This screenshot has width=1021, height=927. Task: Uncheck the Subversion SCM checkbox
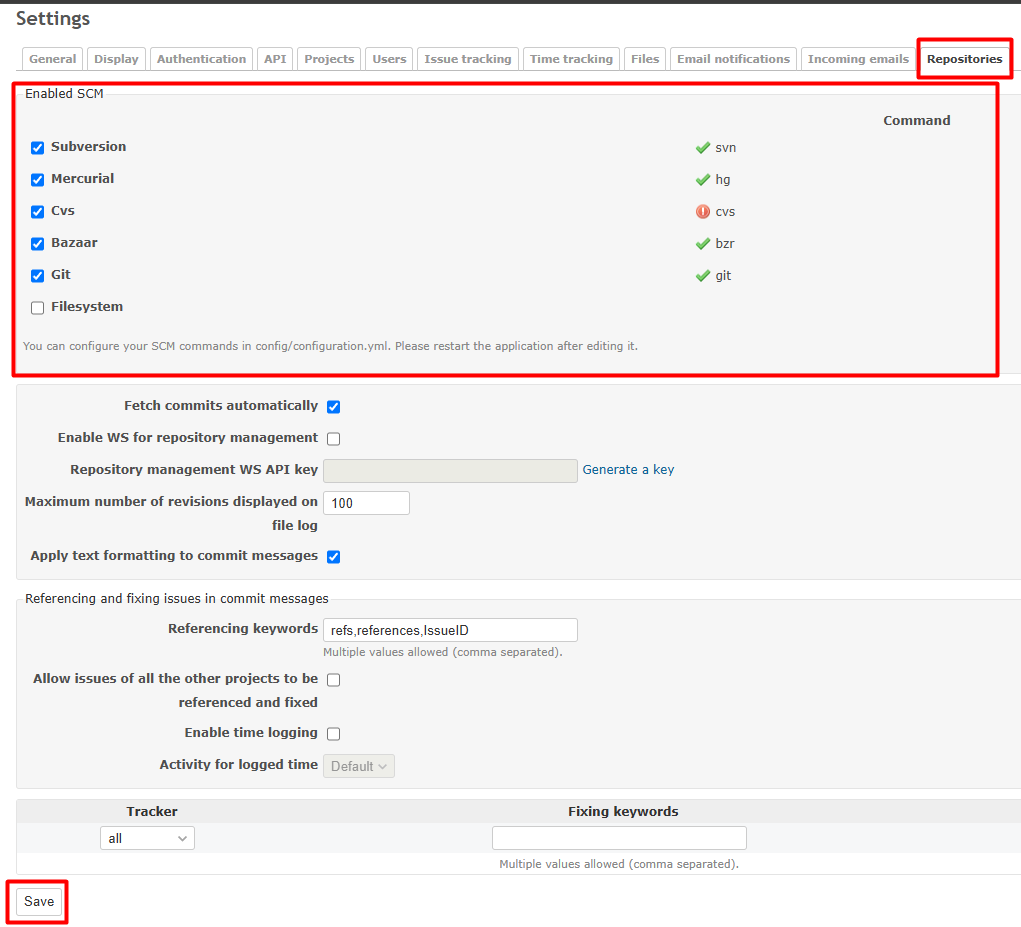pos(37,147)
